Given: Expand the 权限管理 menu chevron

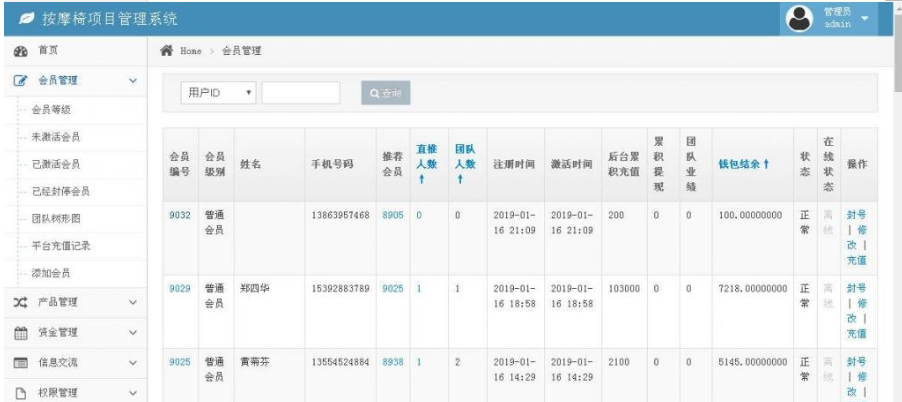Looking at the screenshot, I should (133, 393).
